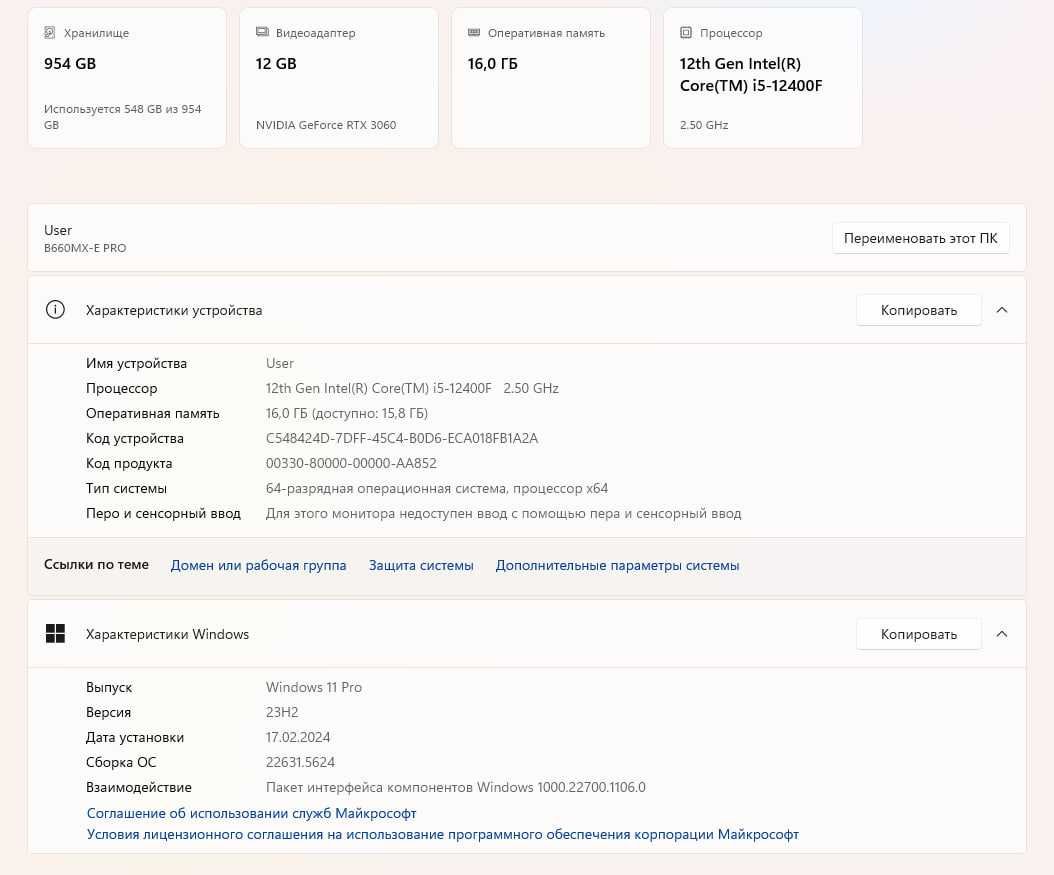Click B660MX-E PRO model text
This screenshot has height=875, width=1054.
[x=85, y=248]
